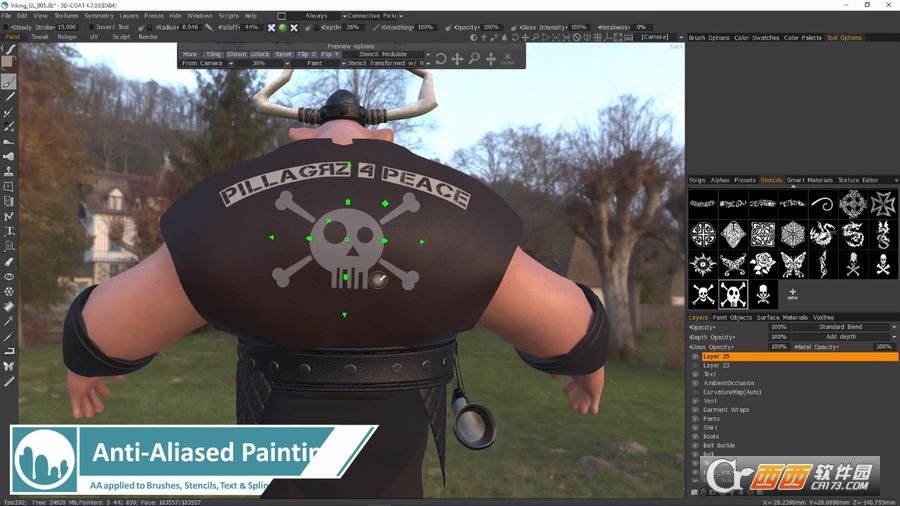Select the rose stencil thumbnail
Image resolution: width=900 pixels, height=506 pixels.
763,264
